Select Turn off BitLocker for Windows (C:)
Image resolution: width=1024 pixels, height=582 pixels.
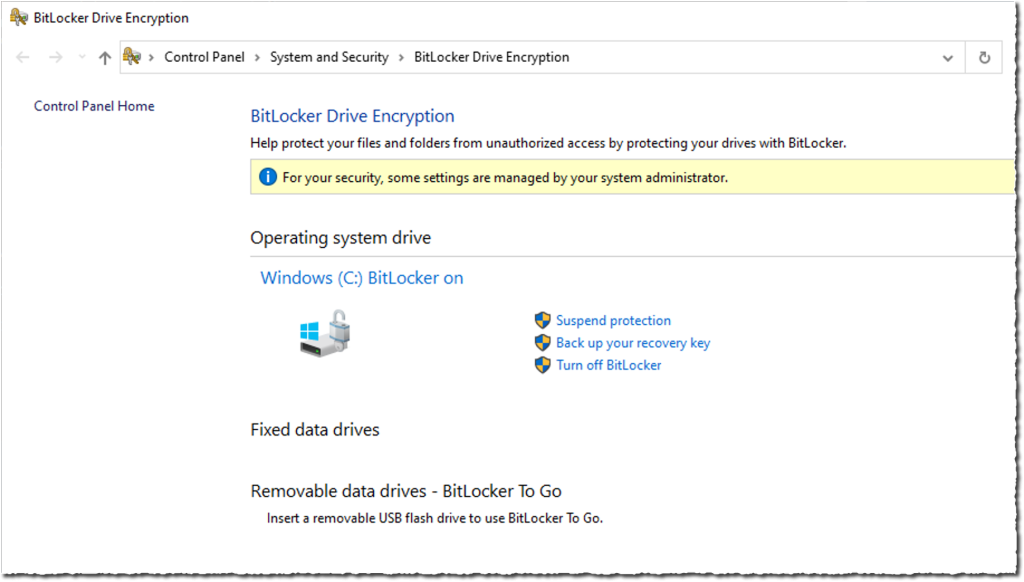click(x=609, y=365)
